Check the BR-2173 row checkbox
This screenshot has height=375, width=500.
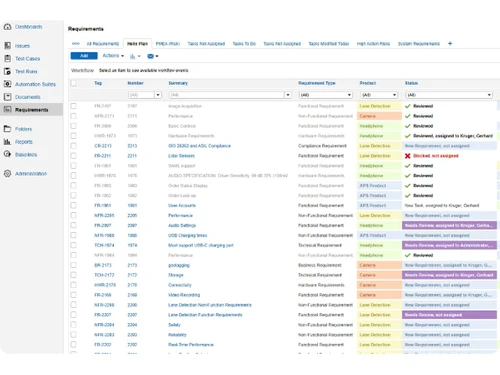pyautogui.click(x=73, y=265)
